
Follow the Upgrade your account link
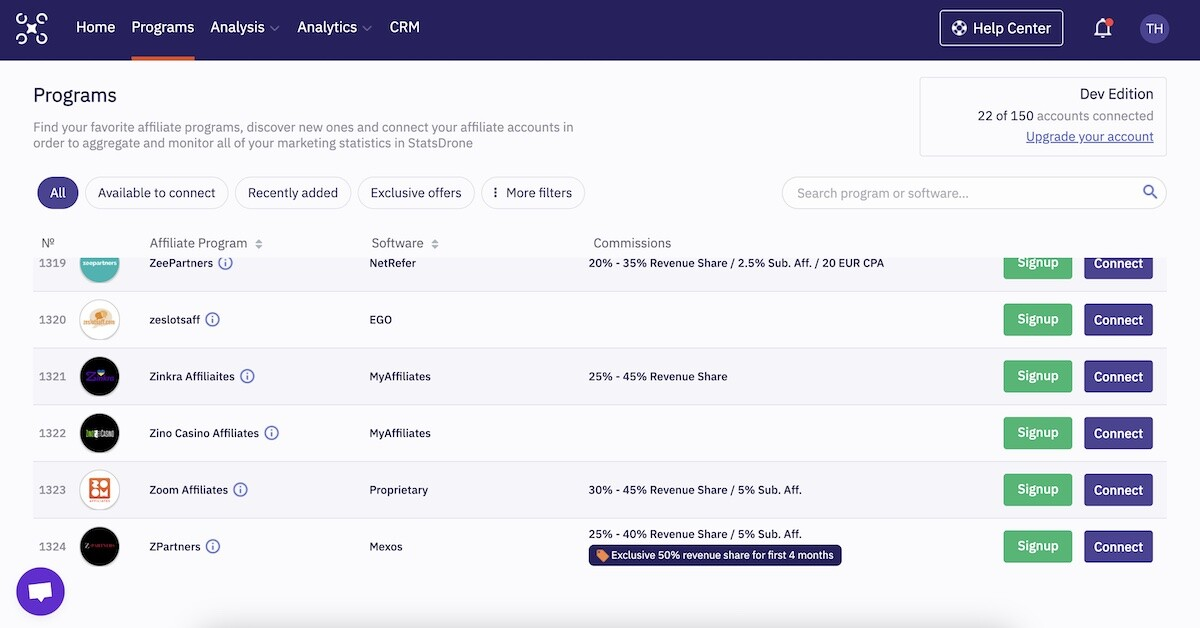(x=1089, y=137)
